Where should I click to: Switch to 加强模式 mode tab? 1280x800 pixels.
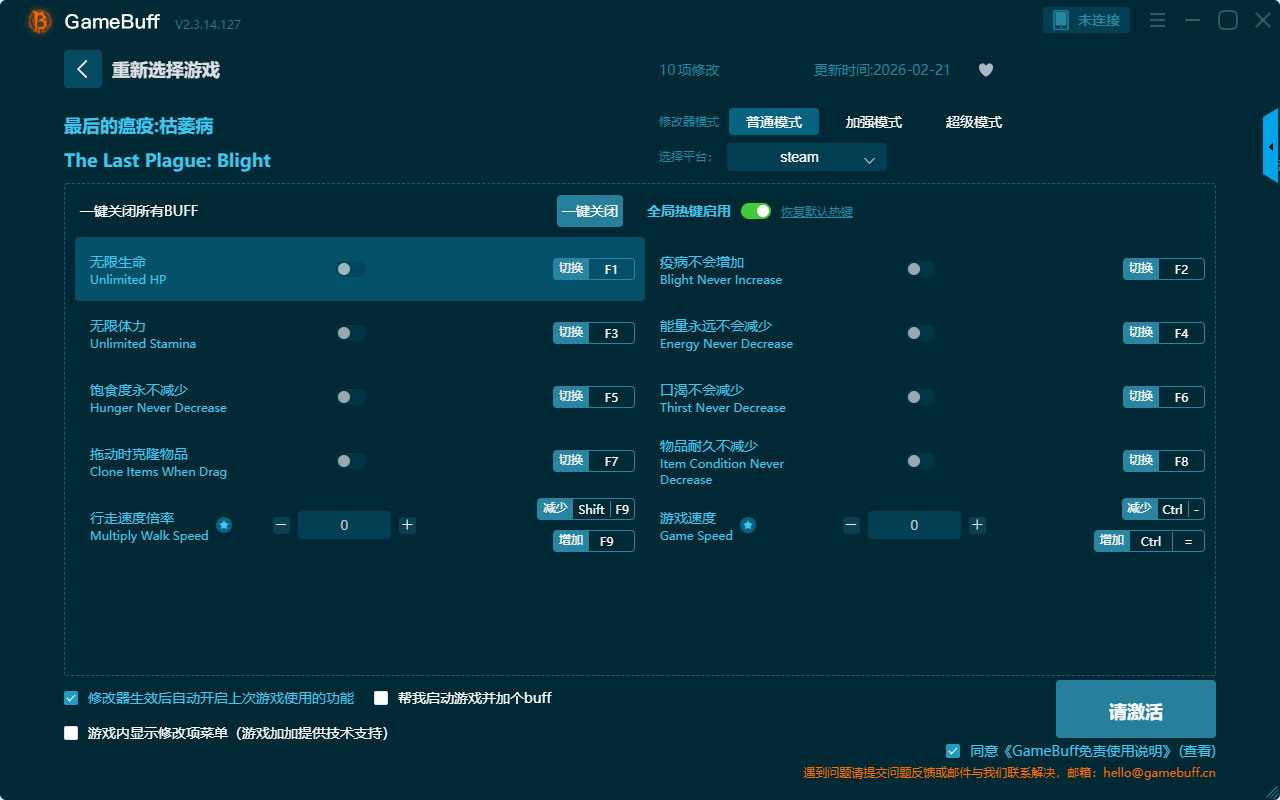[x=873, y=122]
